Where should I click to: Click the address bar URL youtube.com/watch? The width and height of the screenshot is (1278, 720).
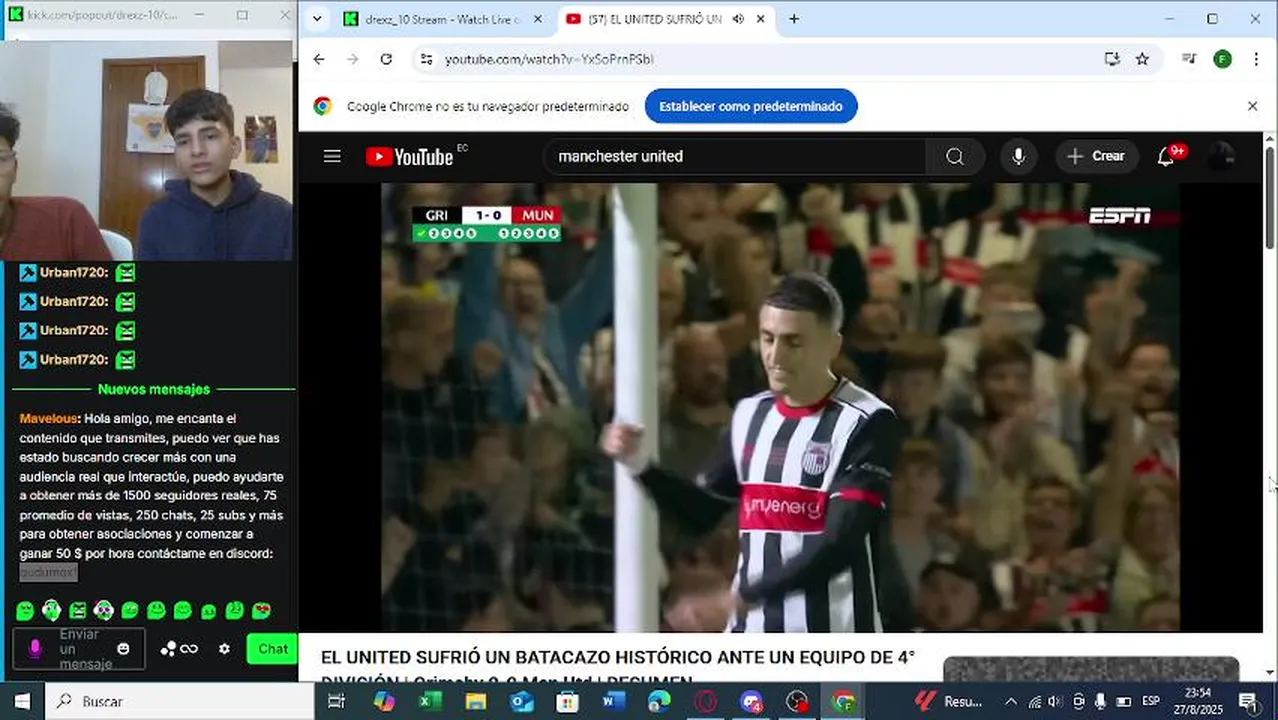point(549,59)
